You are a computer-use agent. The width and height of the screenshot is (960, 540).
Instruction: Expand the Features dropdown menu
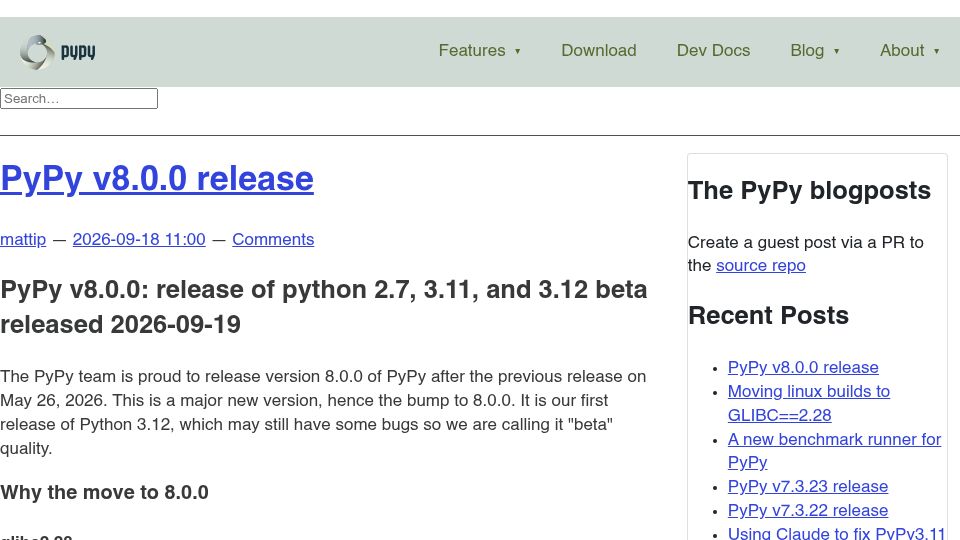coord(479,50)
